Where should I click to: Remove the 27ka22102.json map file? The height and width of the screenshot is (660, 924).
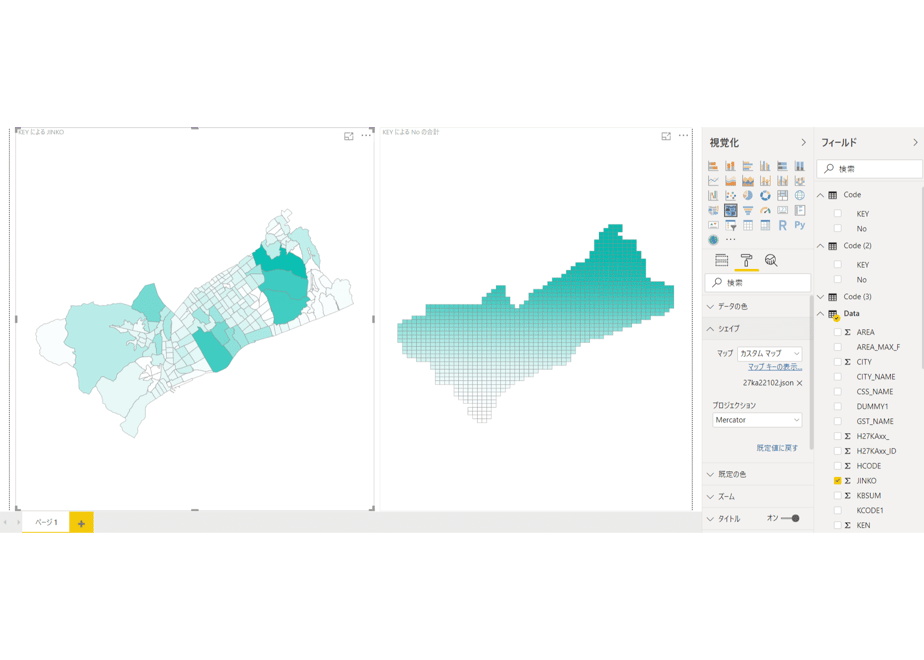(800, 383)
